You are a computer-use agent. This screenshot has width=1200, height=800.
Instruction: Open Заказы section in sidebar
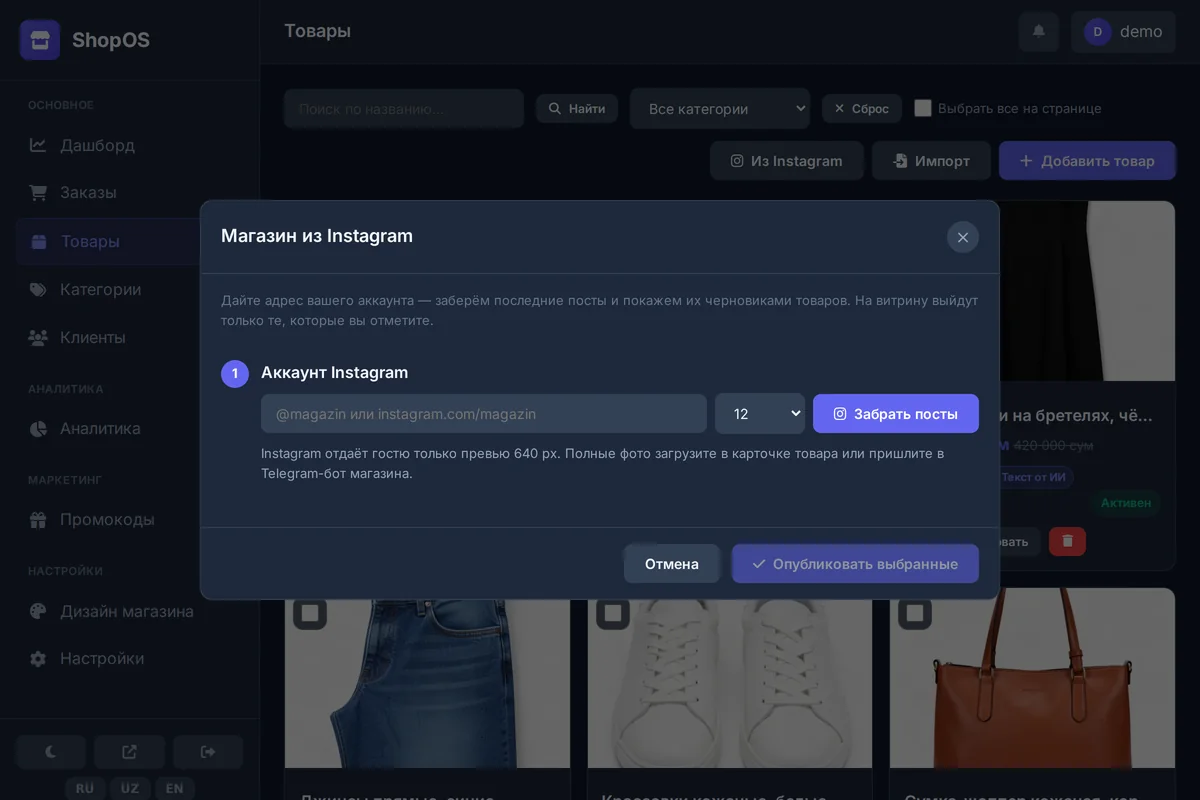pos(130,192)
